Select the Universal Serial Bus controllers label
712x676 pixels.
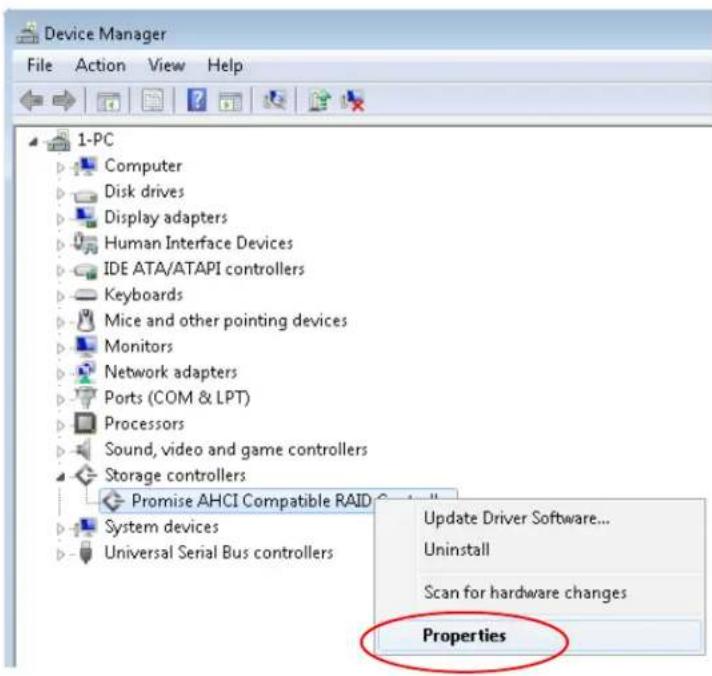point(218,553)
